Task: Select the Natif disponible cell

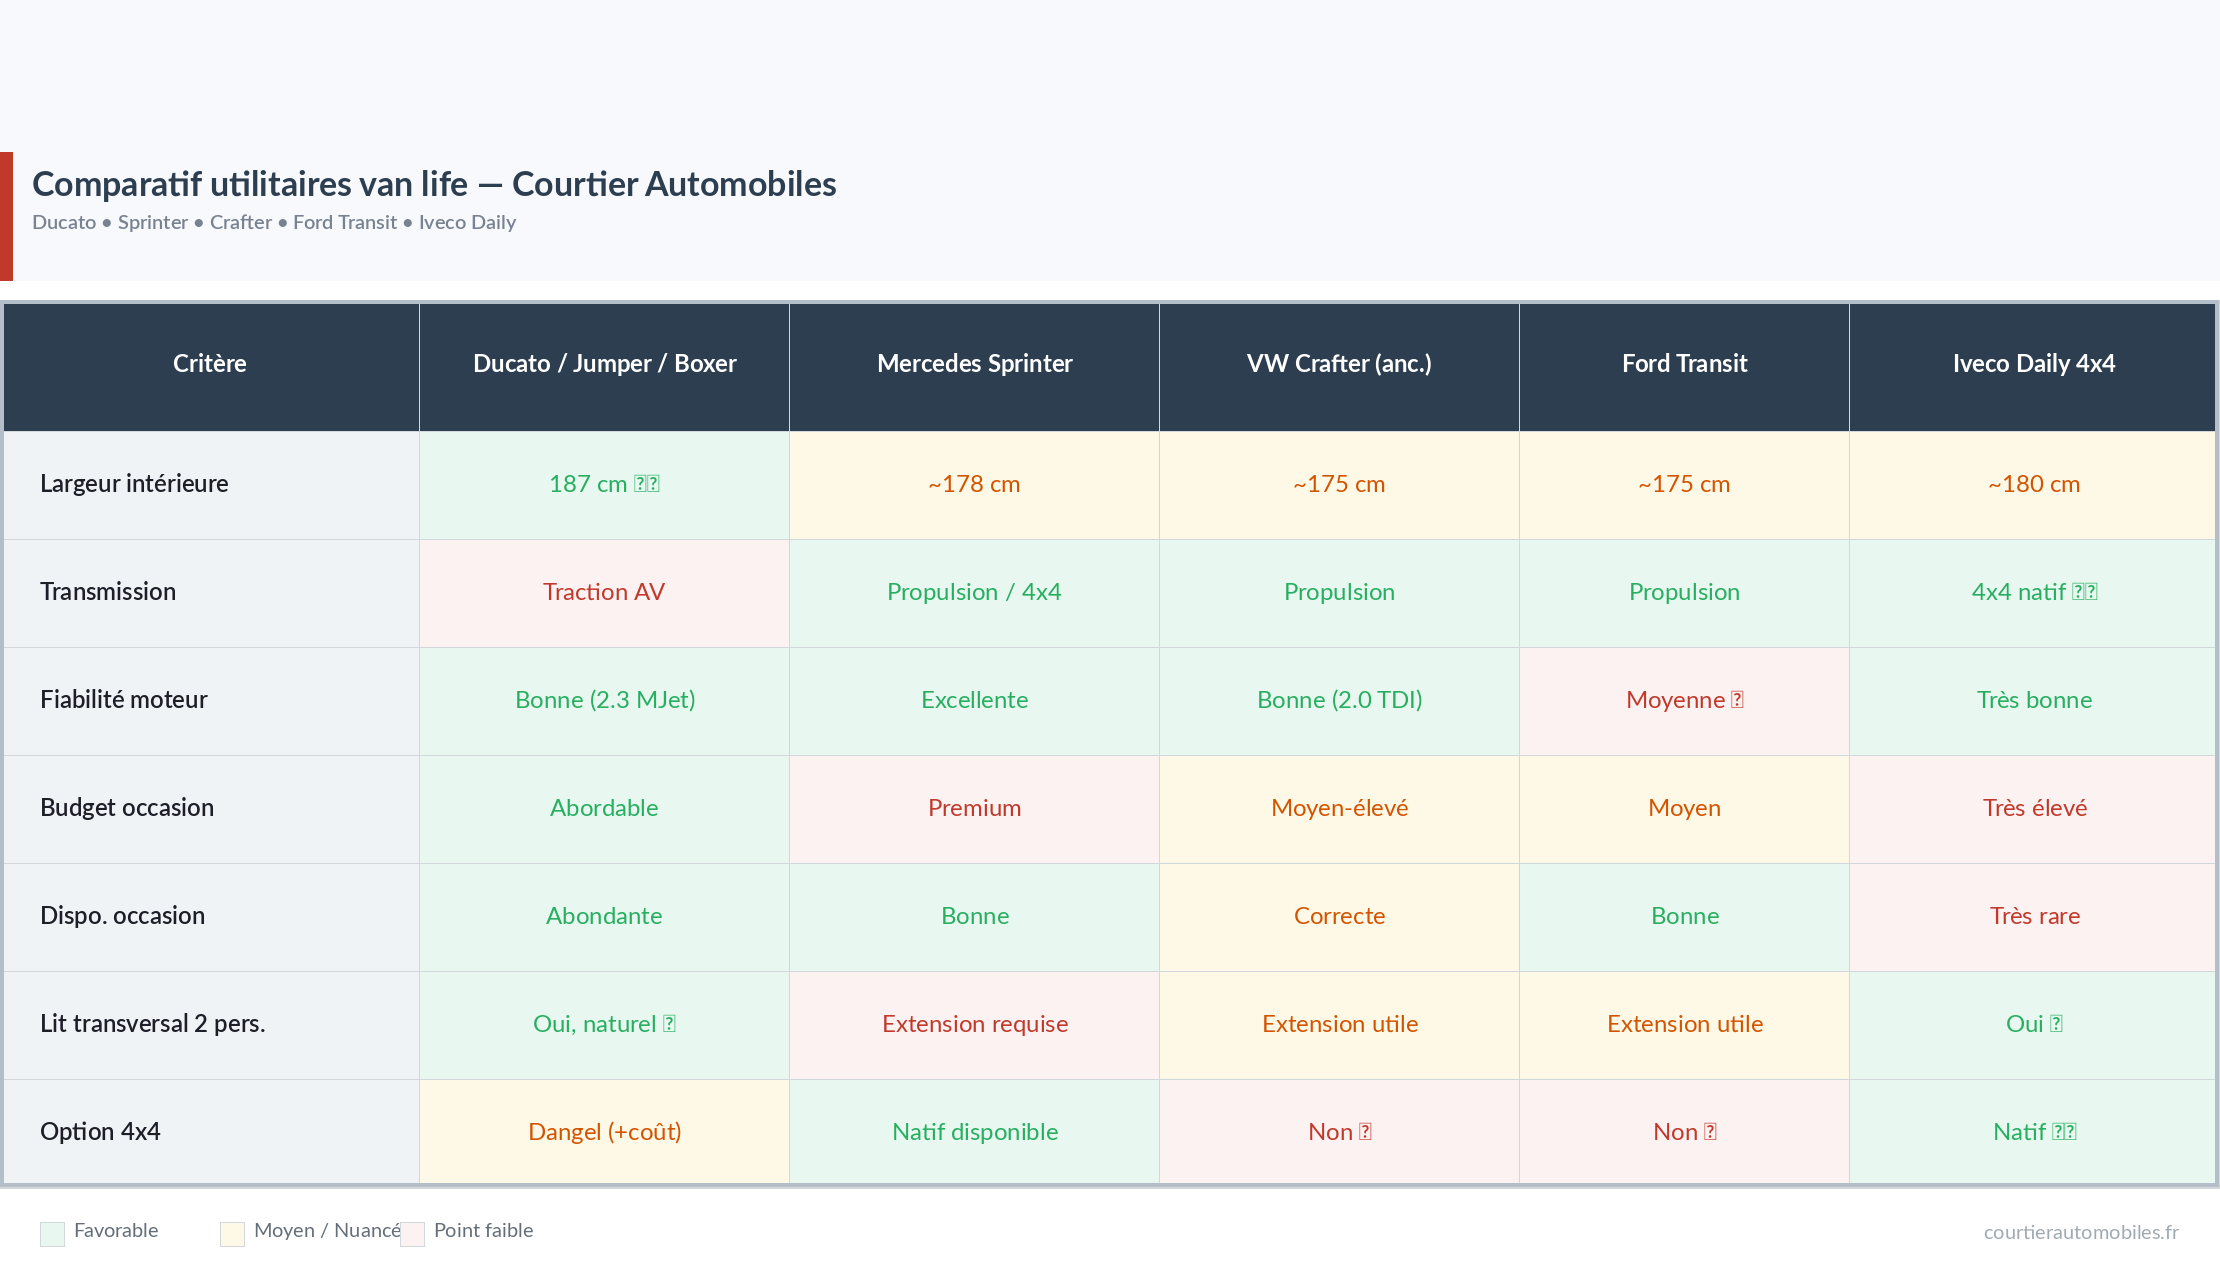Action: 974,1132
